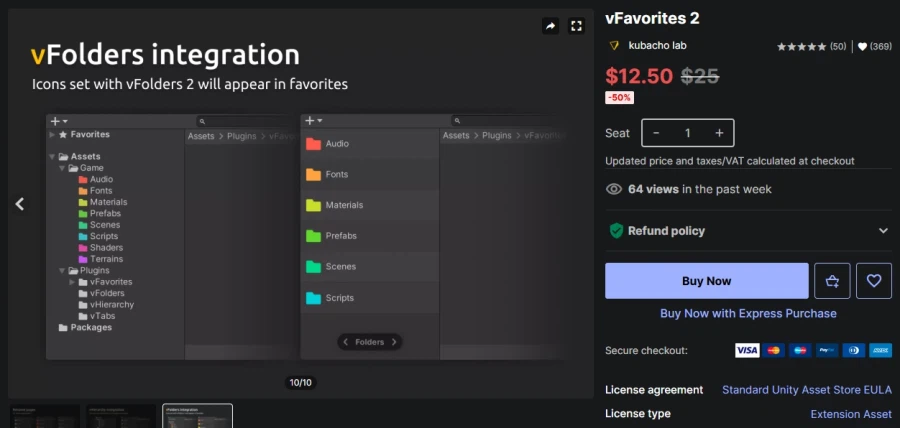Click the green Prefabs folder icon in favorites
Viewport: 900px width, 428px height.
(x=313, y=236)
